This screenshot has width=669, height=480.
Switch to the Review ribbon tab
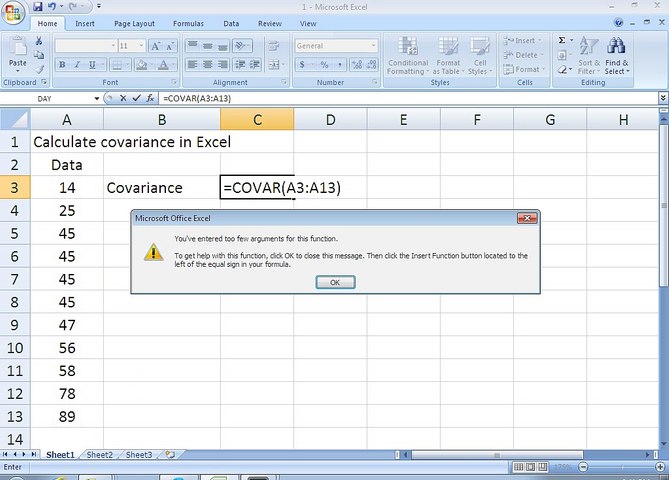point(270,23)
